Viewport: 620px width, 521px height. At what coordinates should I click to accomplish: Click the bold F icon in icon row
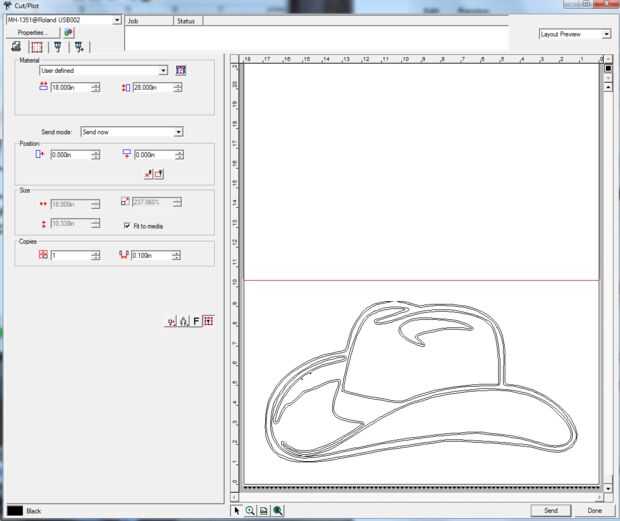196,321
